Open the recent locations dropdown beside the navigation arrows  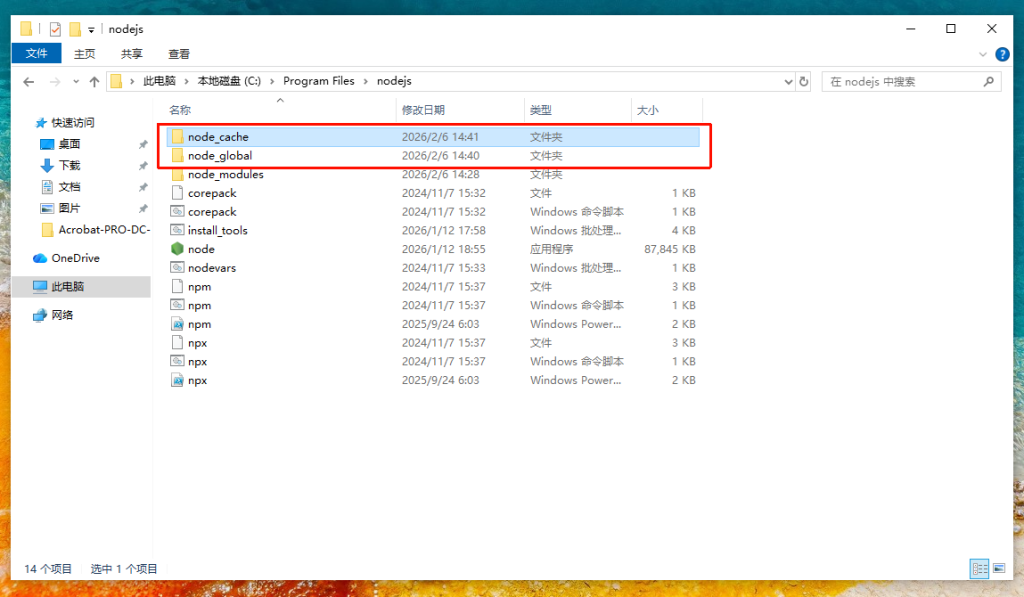click(x=75, y=81)
